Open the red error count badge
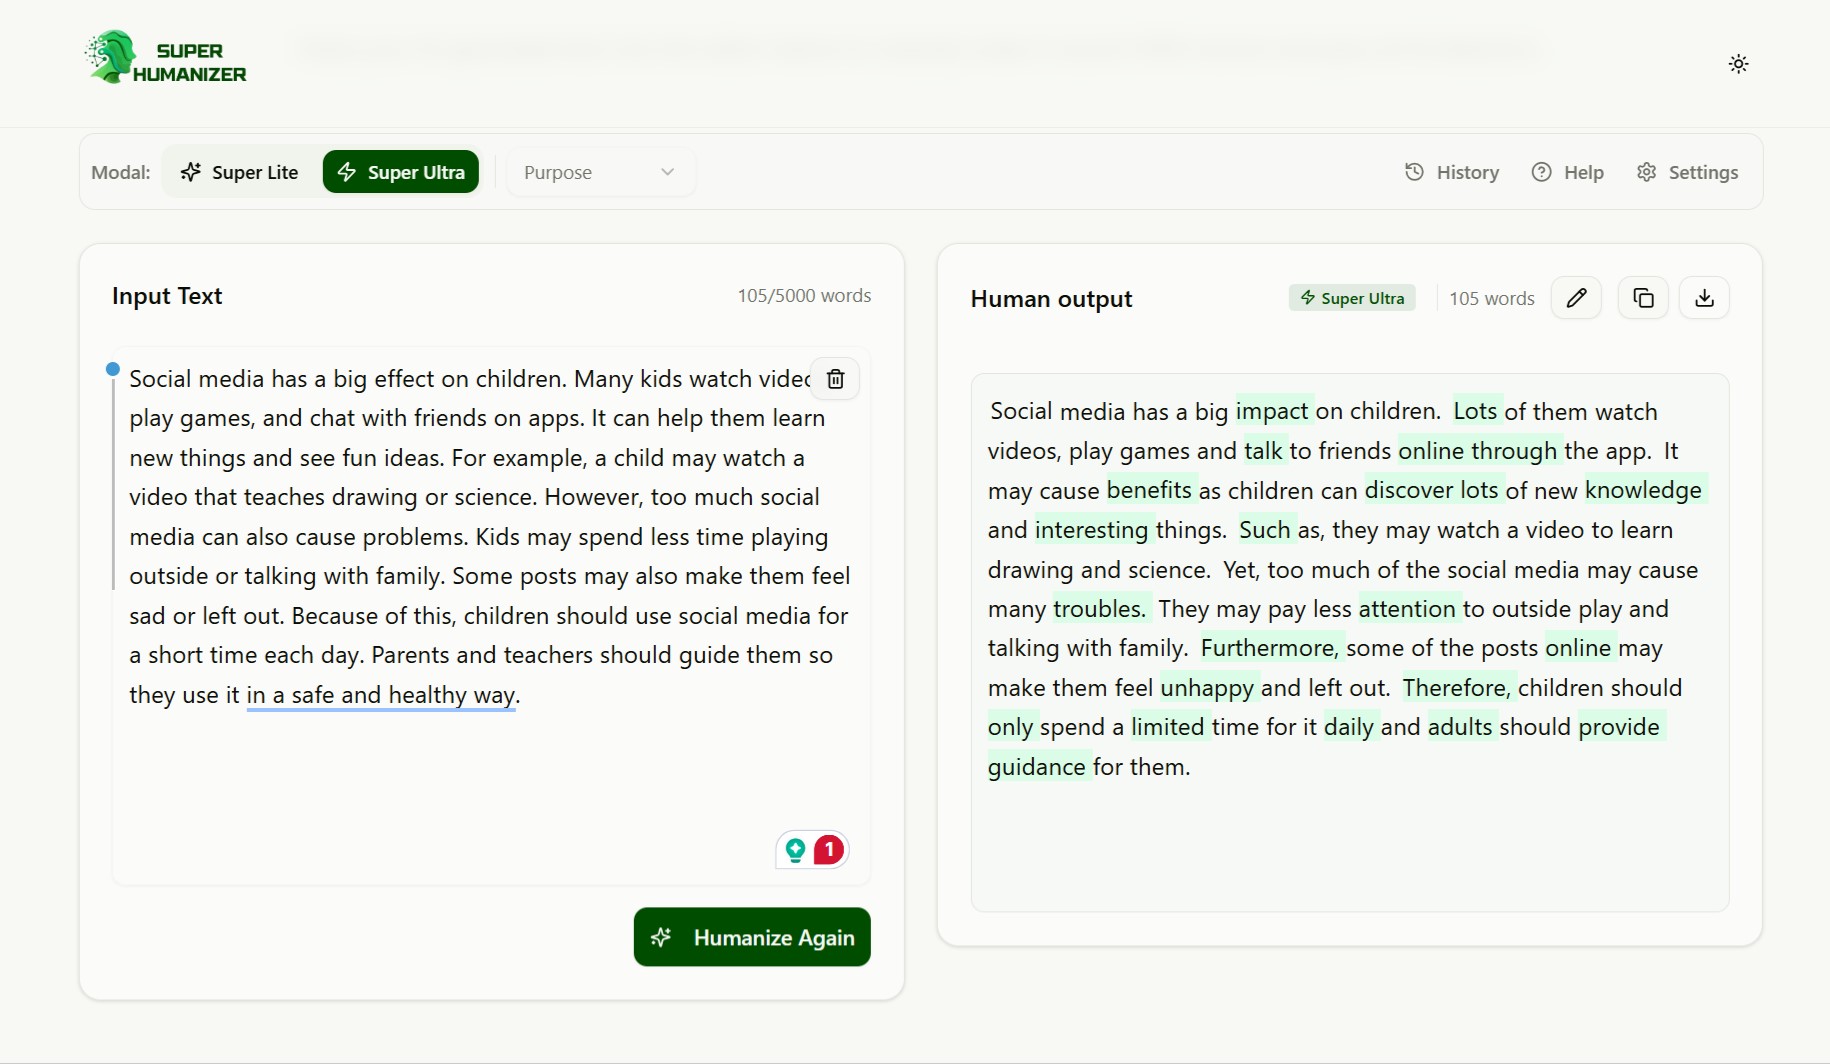The width and height of the screenshot is (1830, 1064). 828,850
